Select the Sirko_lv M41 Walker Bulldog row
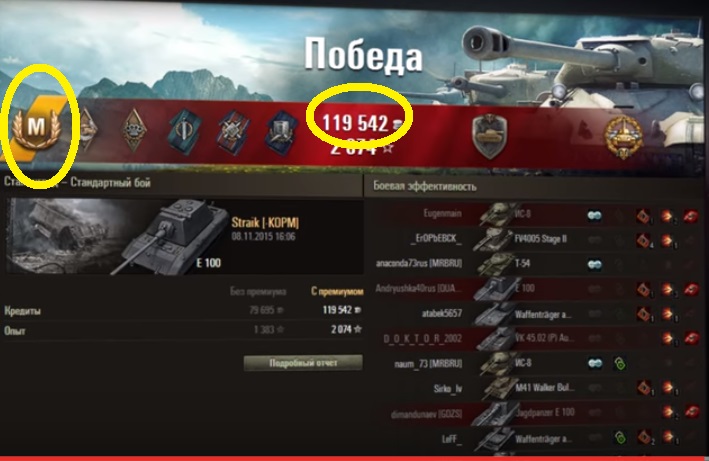 click(536, 388)
